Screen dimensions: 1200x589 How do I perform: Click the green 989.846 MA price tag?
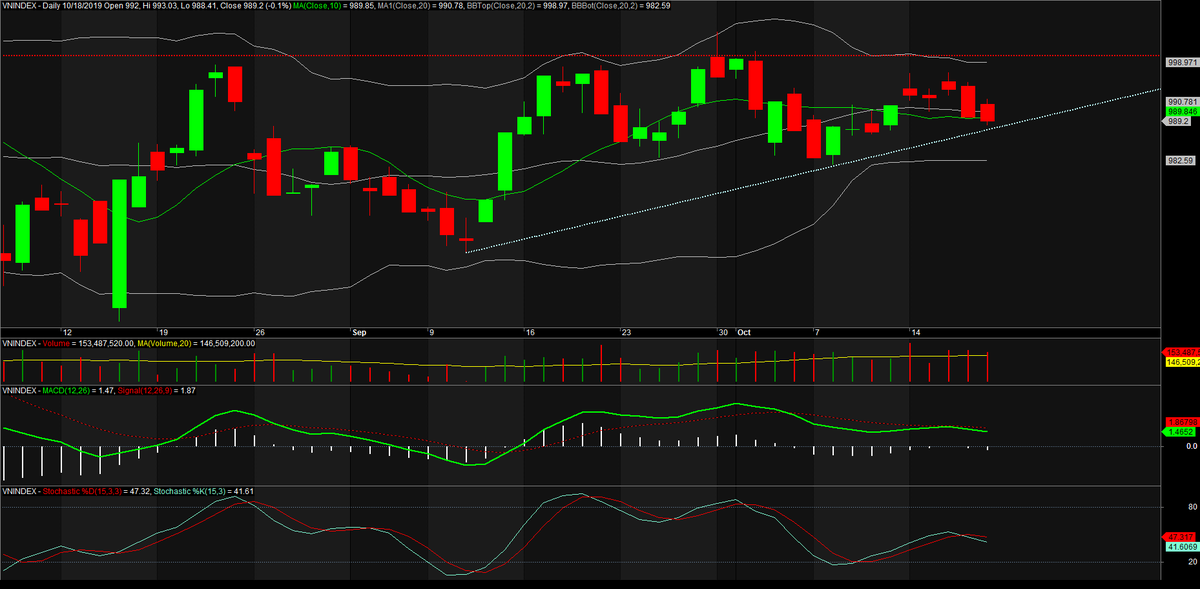(1181, 112)
